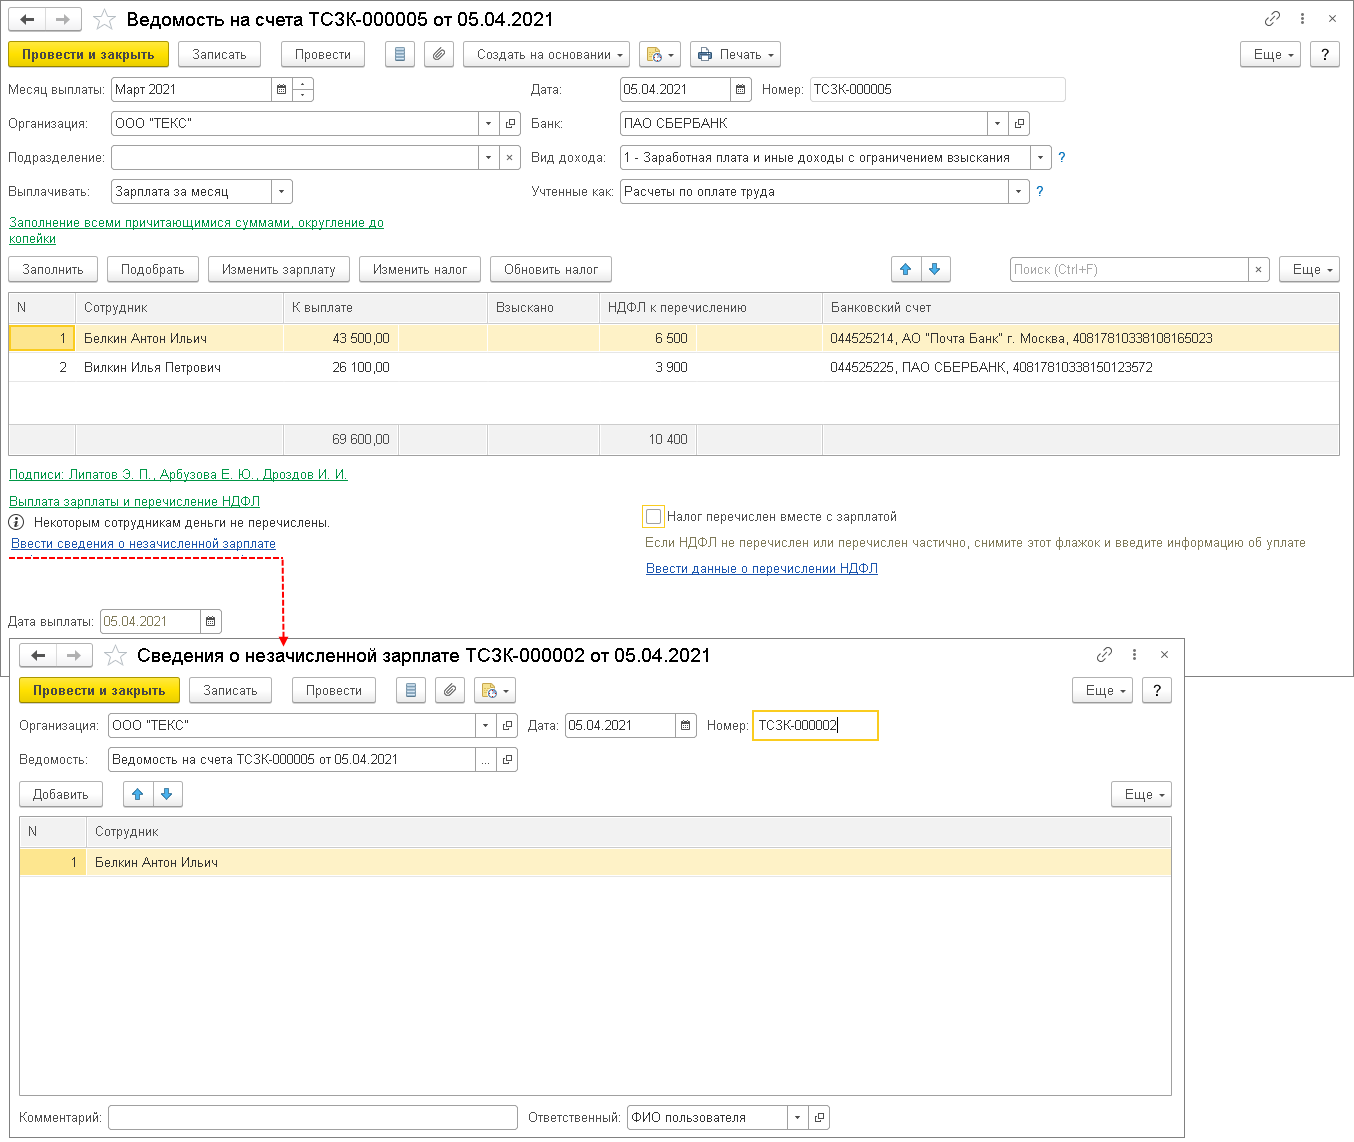
Task: Expand Ответственный dropdown ФИО пользователя
Action: 797,1117
